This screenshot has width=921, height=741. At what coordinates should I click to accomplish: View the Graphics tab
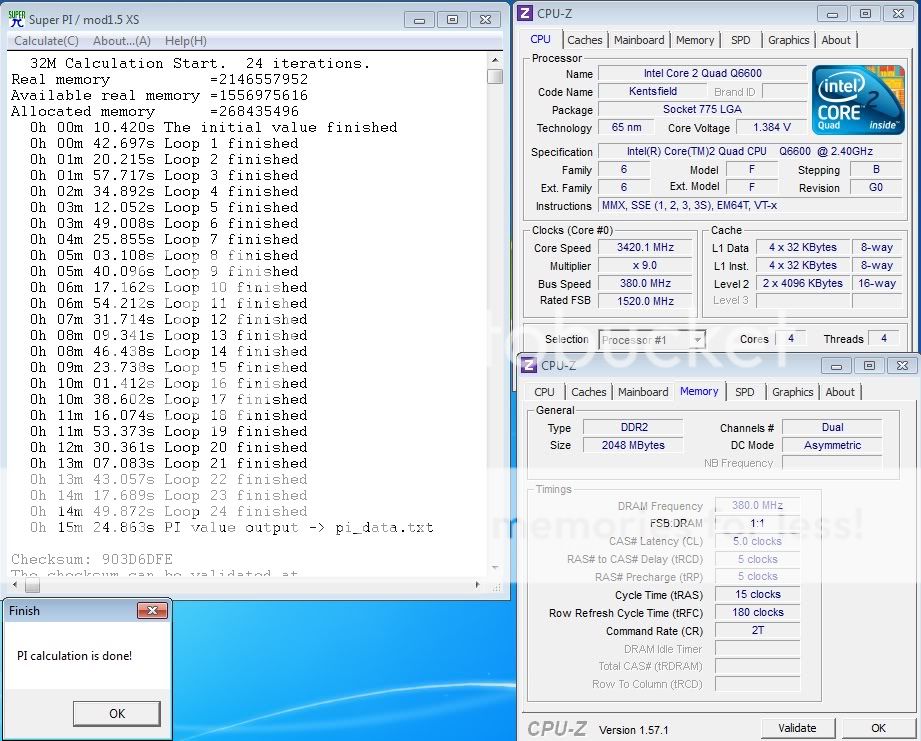click(x=788, y=39)
